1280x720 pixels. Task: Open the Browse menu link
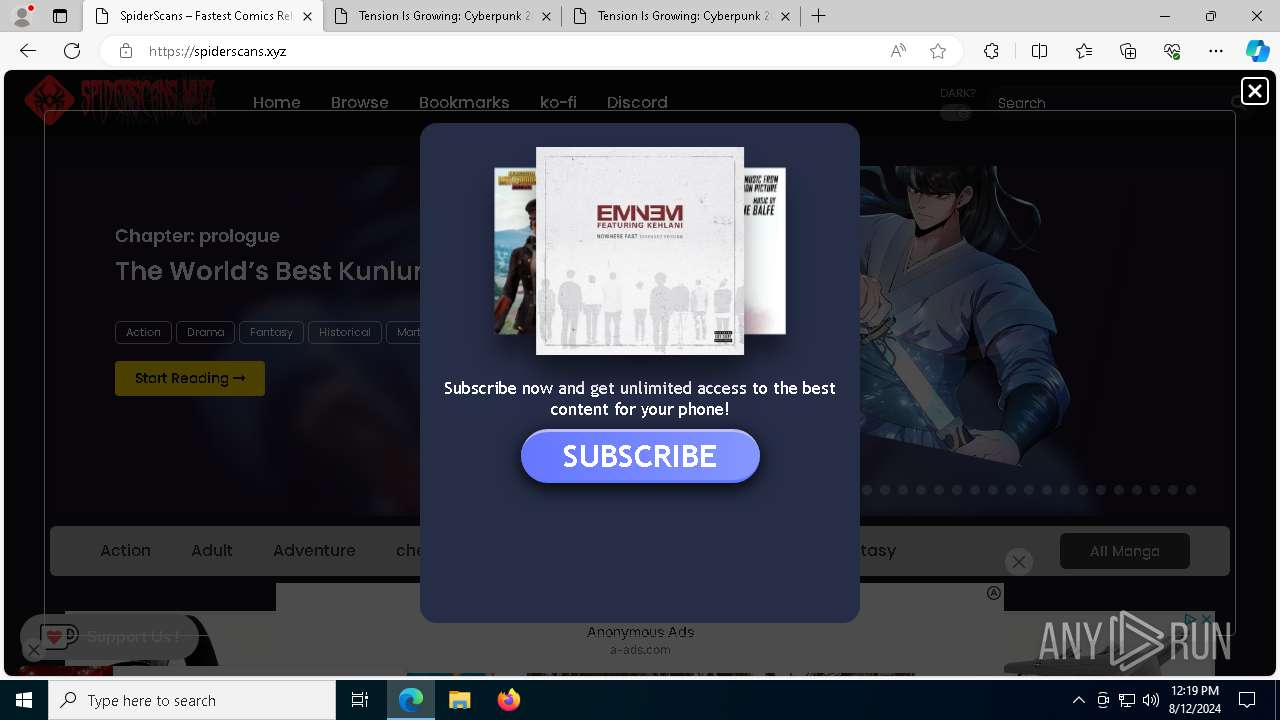tap(360, 102)
